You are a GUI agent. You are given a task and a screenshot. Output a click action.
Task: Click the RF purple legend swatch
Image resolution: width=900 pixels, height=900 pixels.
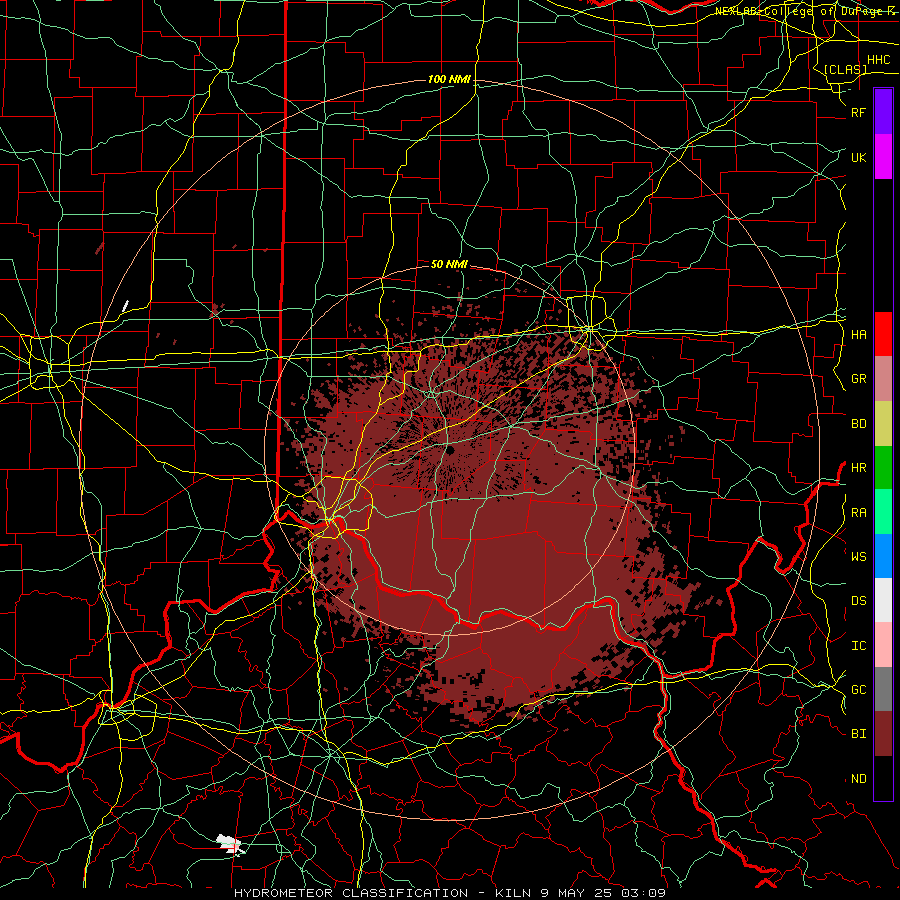[883, 112]
